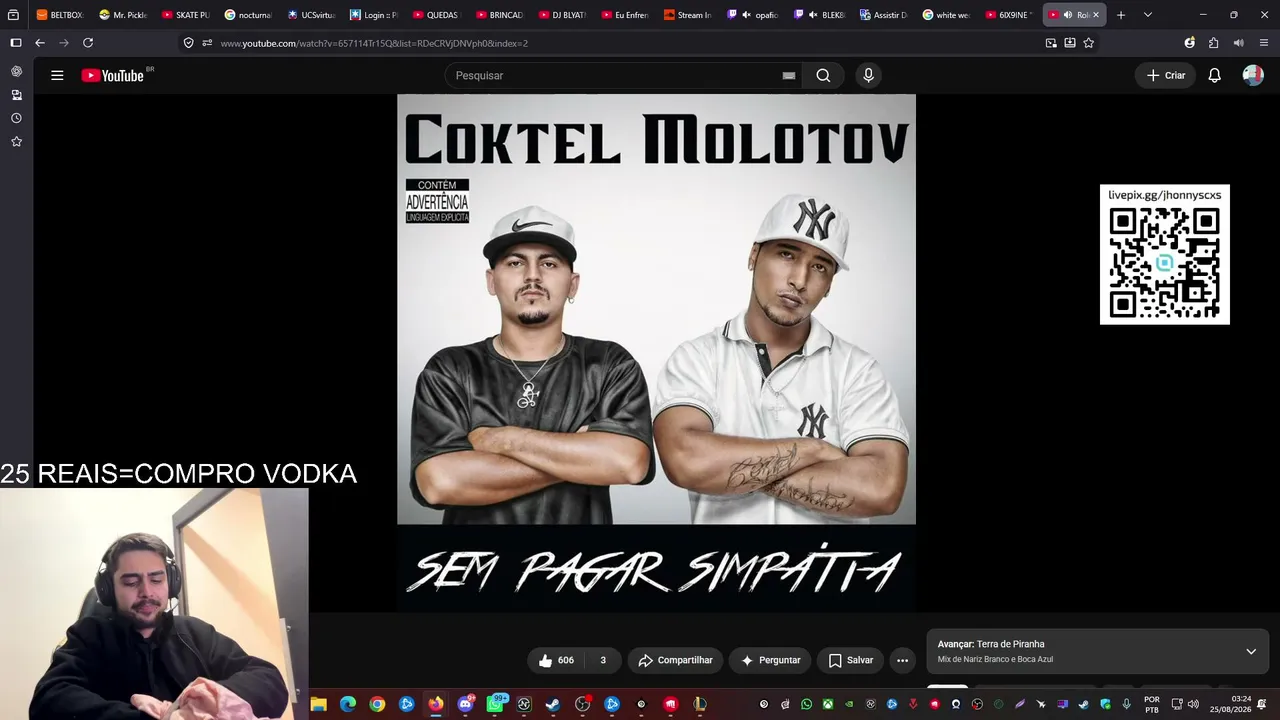Viewport: 1280px width, 720px height.
Task: Open the Criar menu
Action: [x=1166, y=75]
